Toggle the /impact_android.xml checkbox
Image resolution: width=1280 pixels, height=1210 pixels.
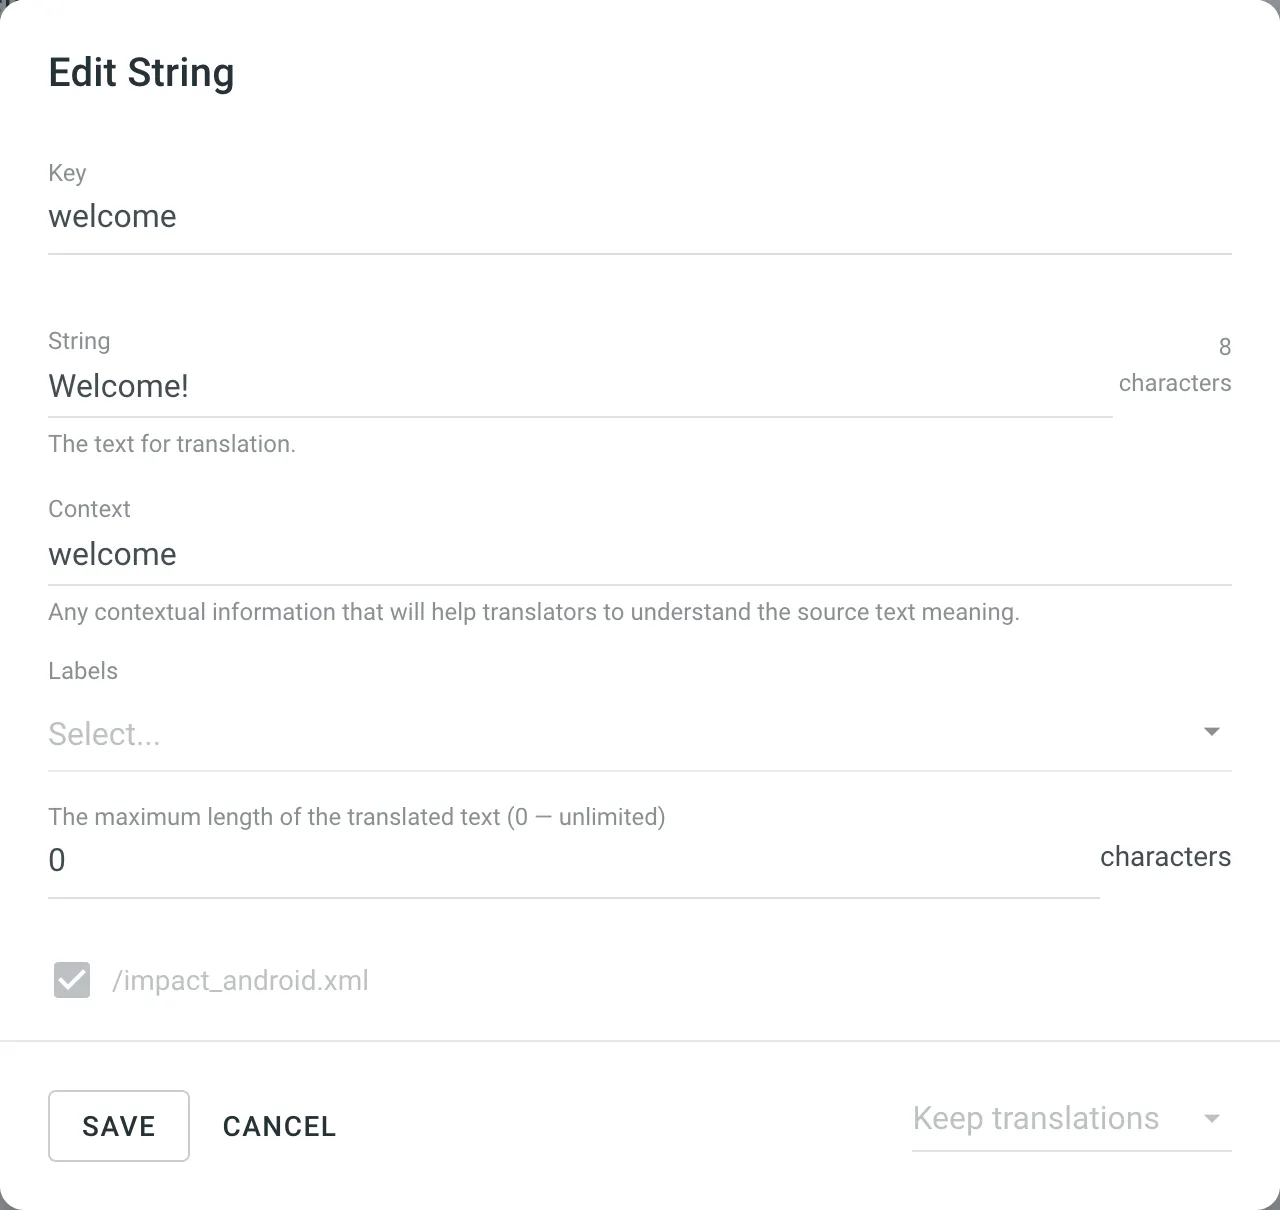click(72, 980)
